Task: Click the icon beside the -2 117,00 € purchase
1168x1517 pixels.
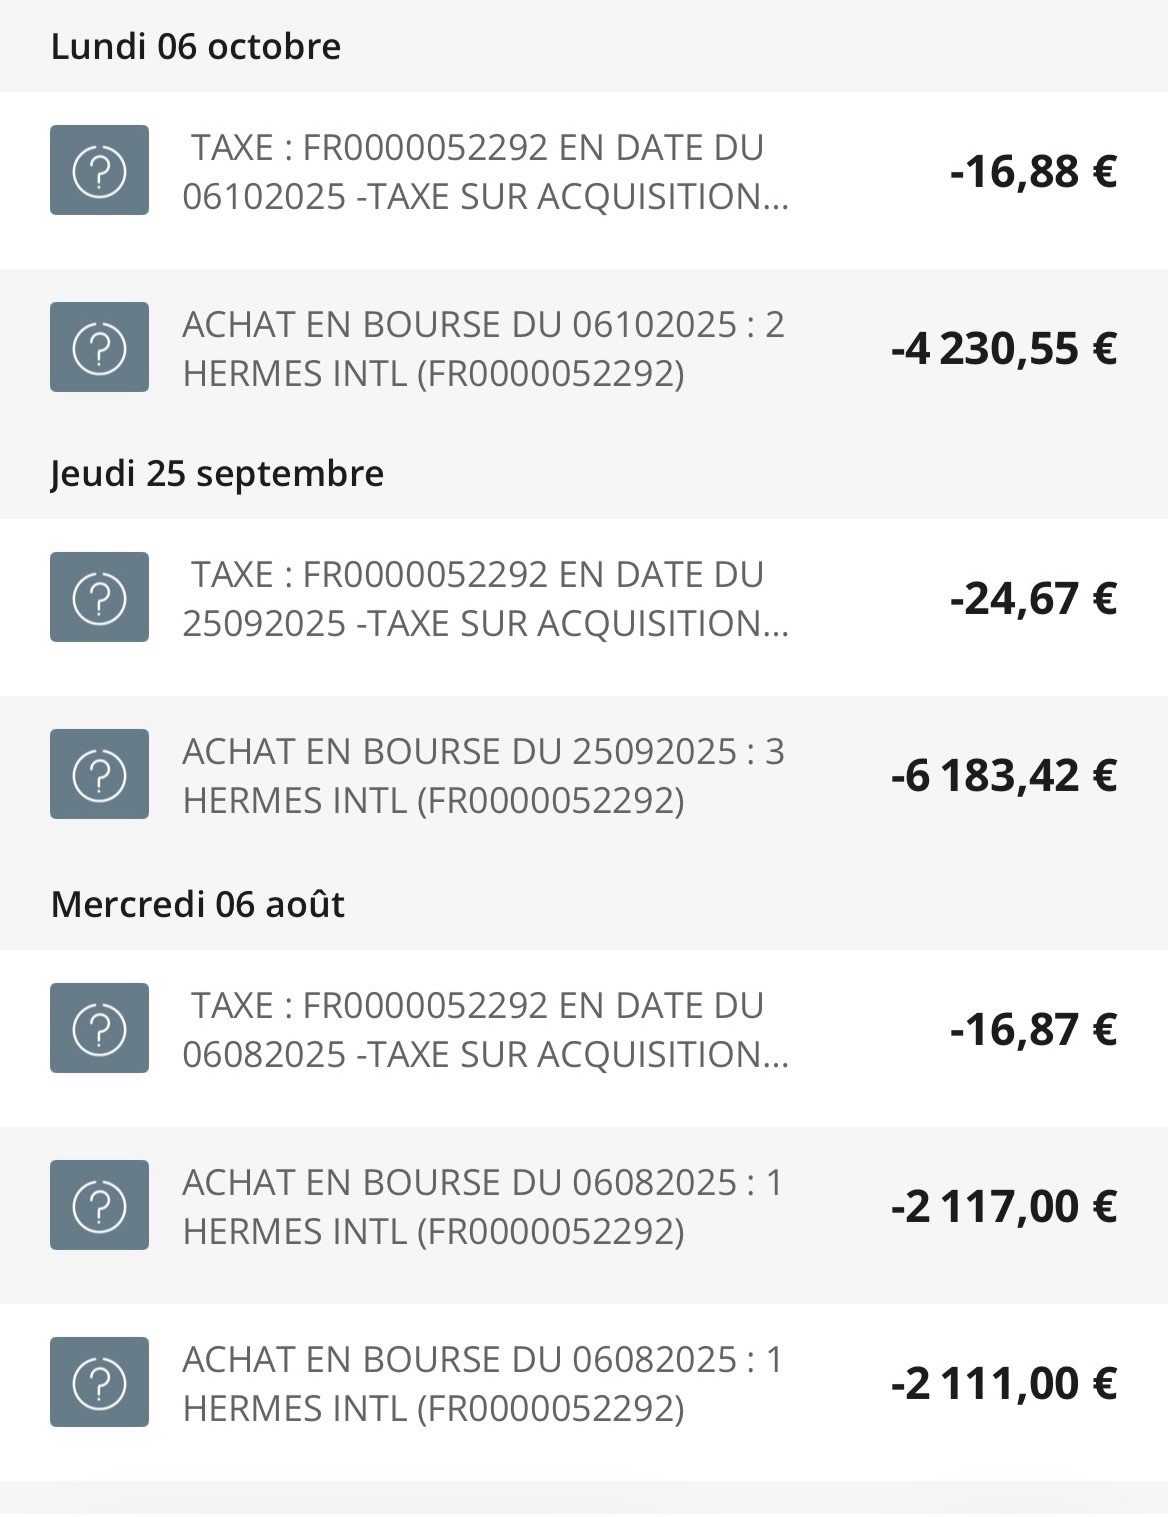Action: pyautogui.click(x=99, y=1205)
